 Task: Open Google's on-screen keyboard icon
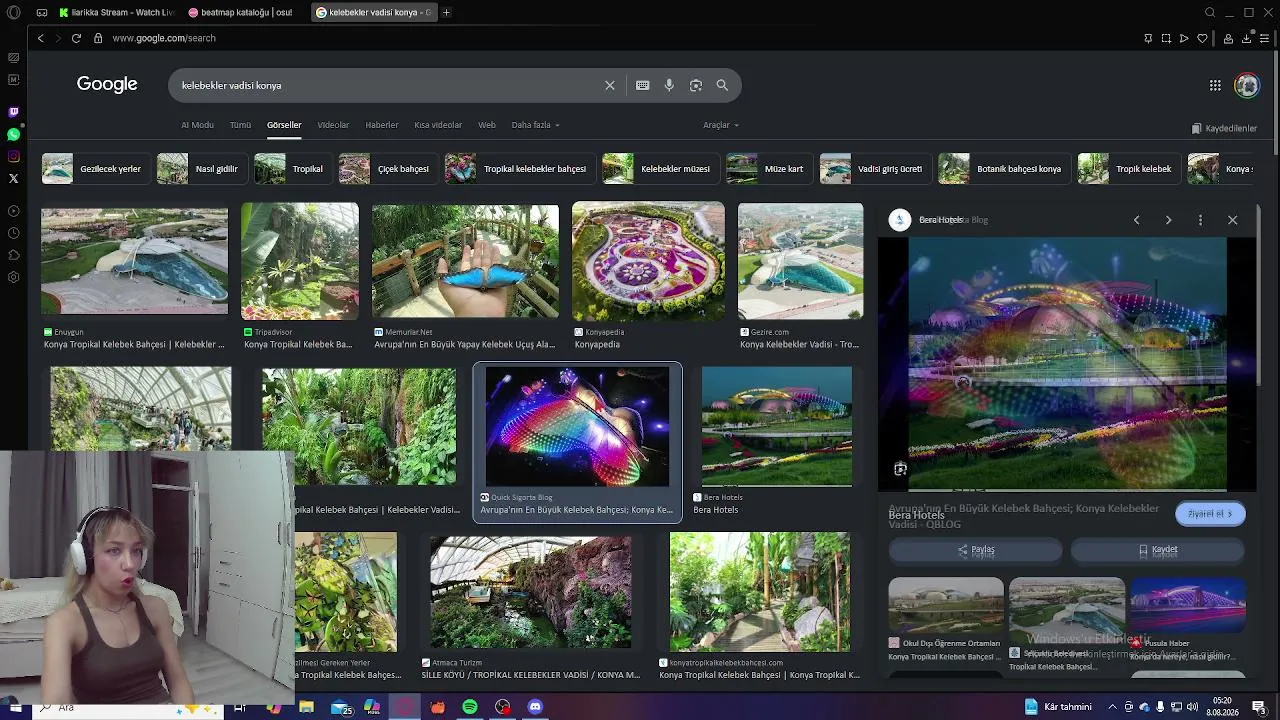click(x=642, y=85)
